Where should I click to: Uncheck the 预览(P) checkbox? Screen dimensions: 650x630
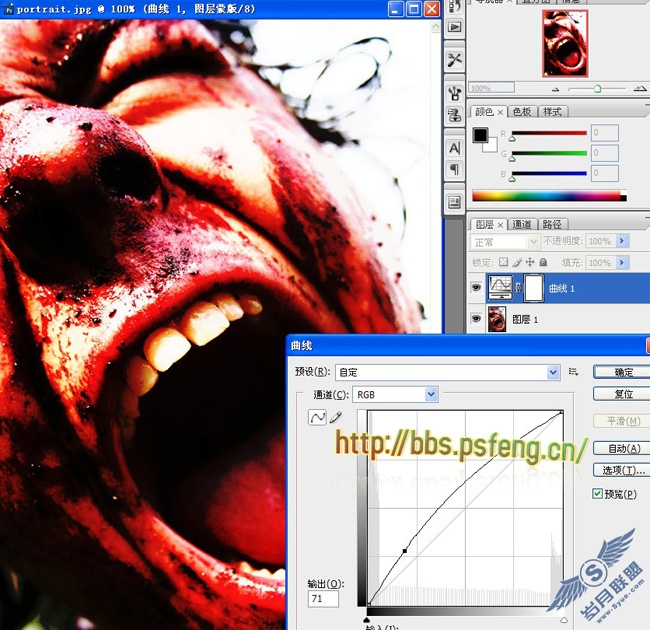[597, 494]
